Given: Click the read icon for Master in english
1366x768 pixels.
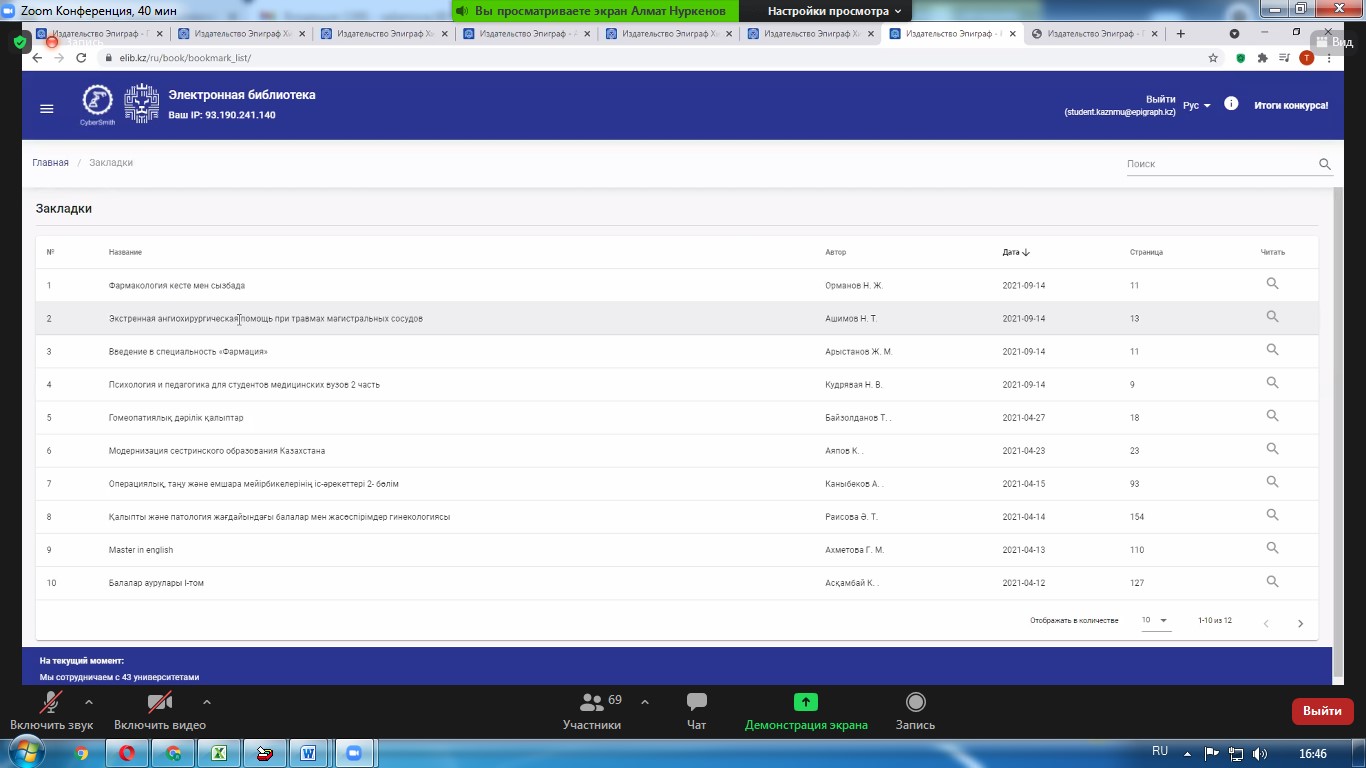Looking at the screenshot, I should (x=1272, y=548).
